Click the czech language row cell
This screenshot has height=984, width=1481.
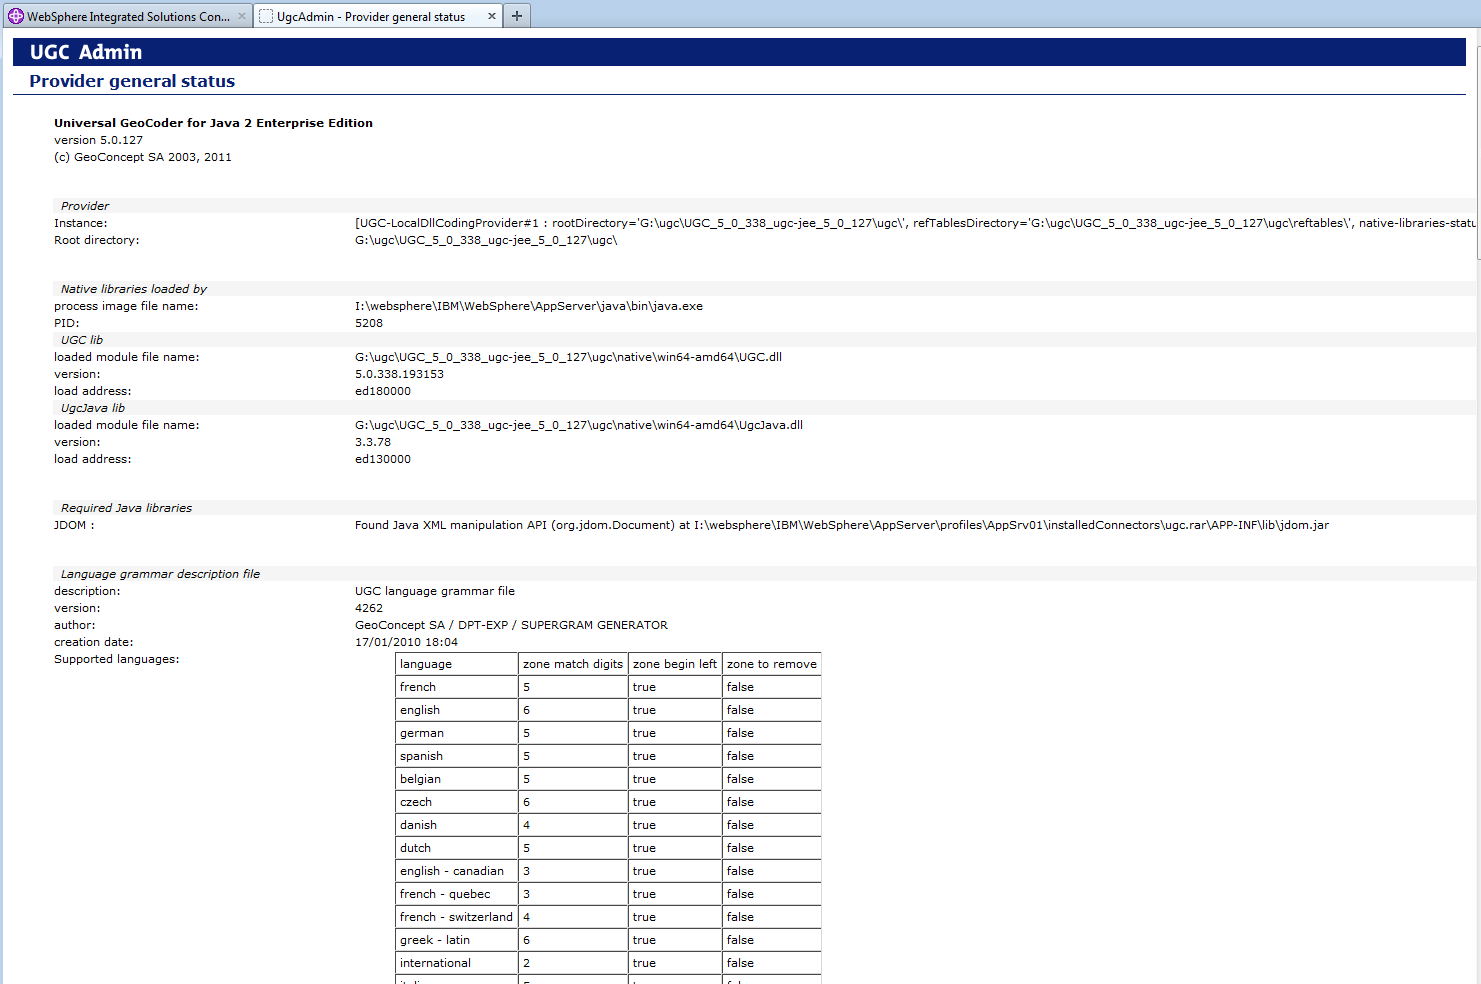click(456, 802)
